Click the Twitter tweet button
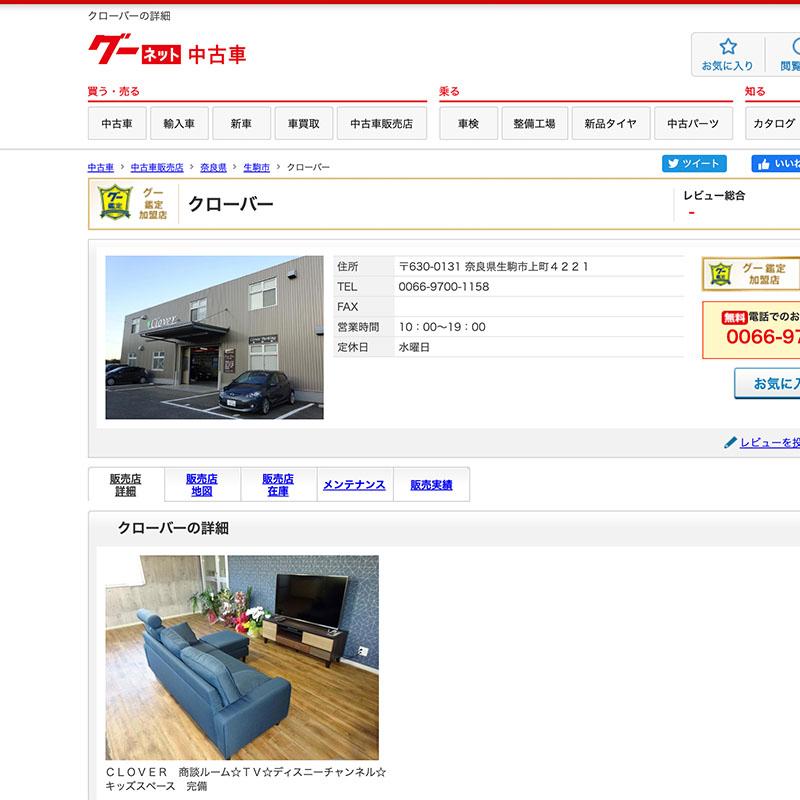Viewport: 800px width, 800px height. pyautogui.click(x=694, y=164)
